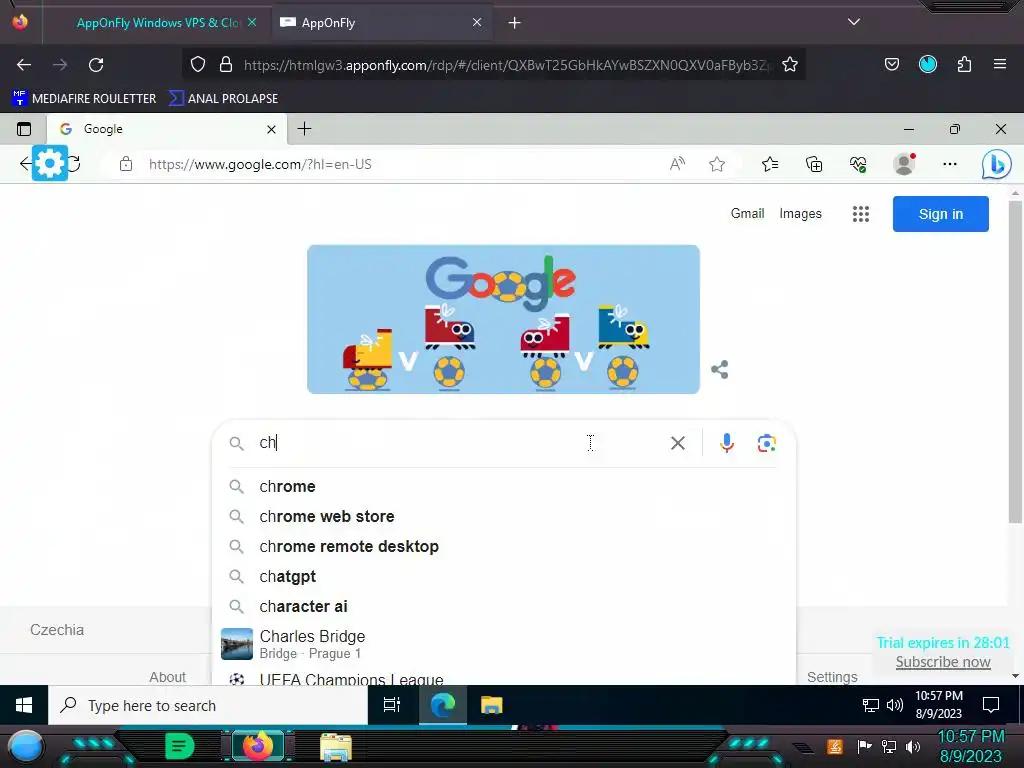This screenshot has height=768, width=1024.
Task: Click the "Type here to search" box
Action: 208,705
